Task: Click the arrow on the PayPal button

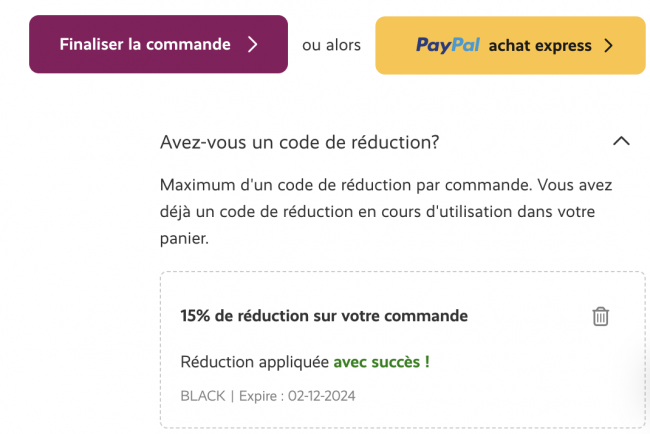Action: 608,46
